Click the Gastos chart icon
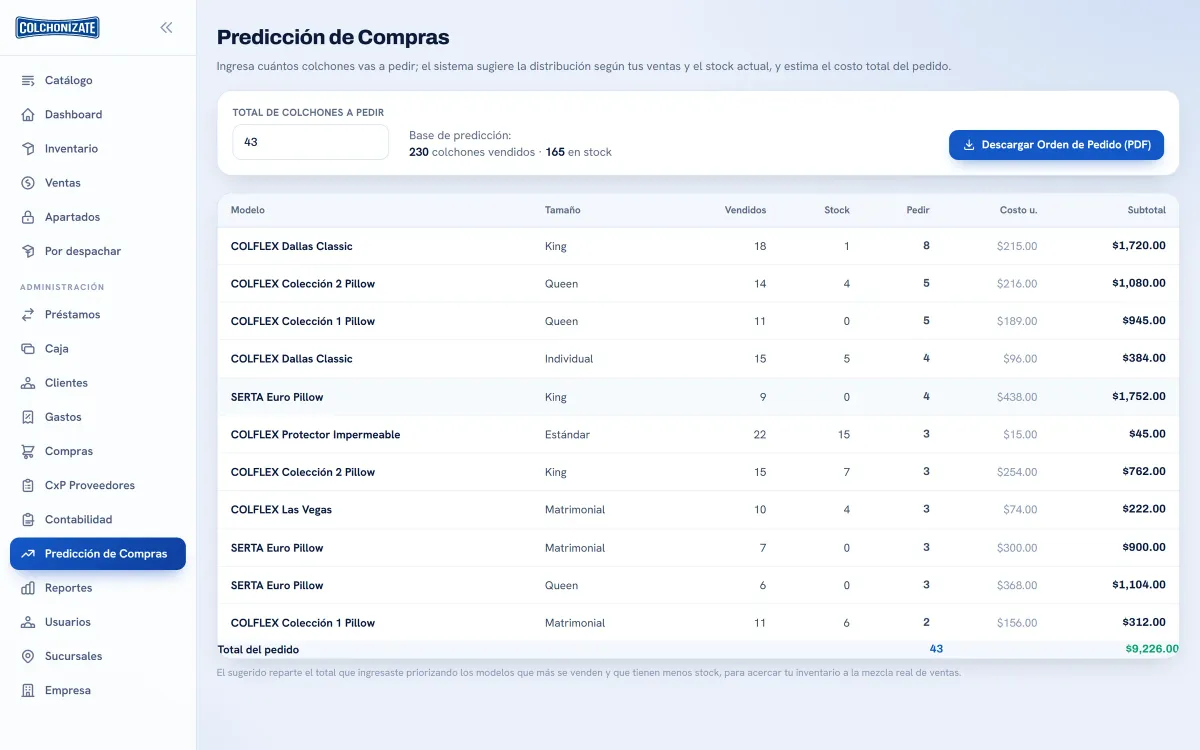Screen dimensions: 1200x750 coord(28,417)
